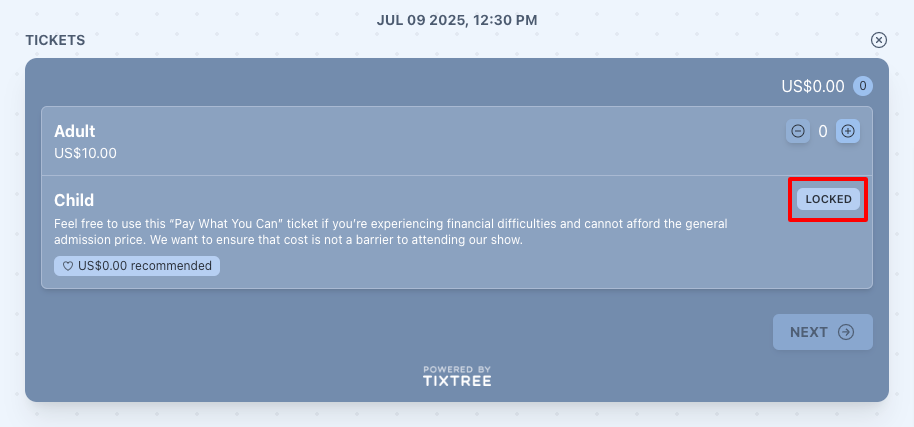Click the TIXTREE logo text
914x427 pixels.
(457, 381)
